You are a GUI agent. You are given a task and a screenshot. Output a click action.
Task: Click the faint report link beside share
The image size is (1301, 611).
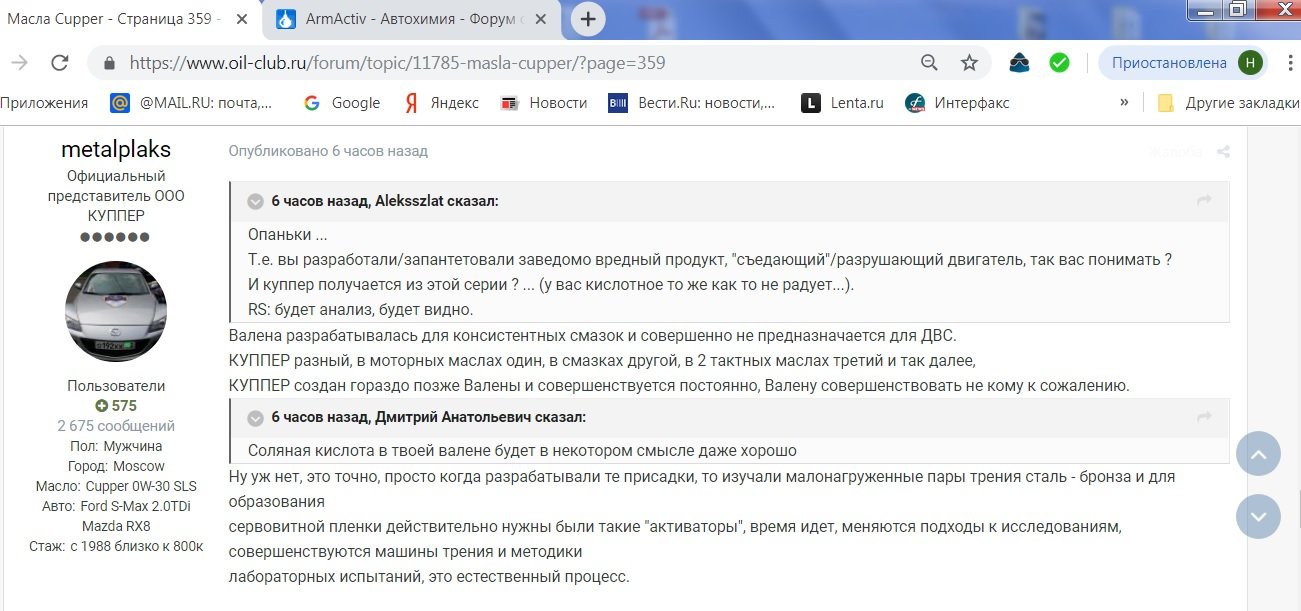(1175, 152)
